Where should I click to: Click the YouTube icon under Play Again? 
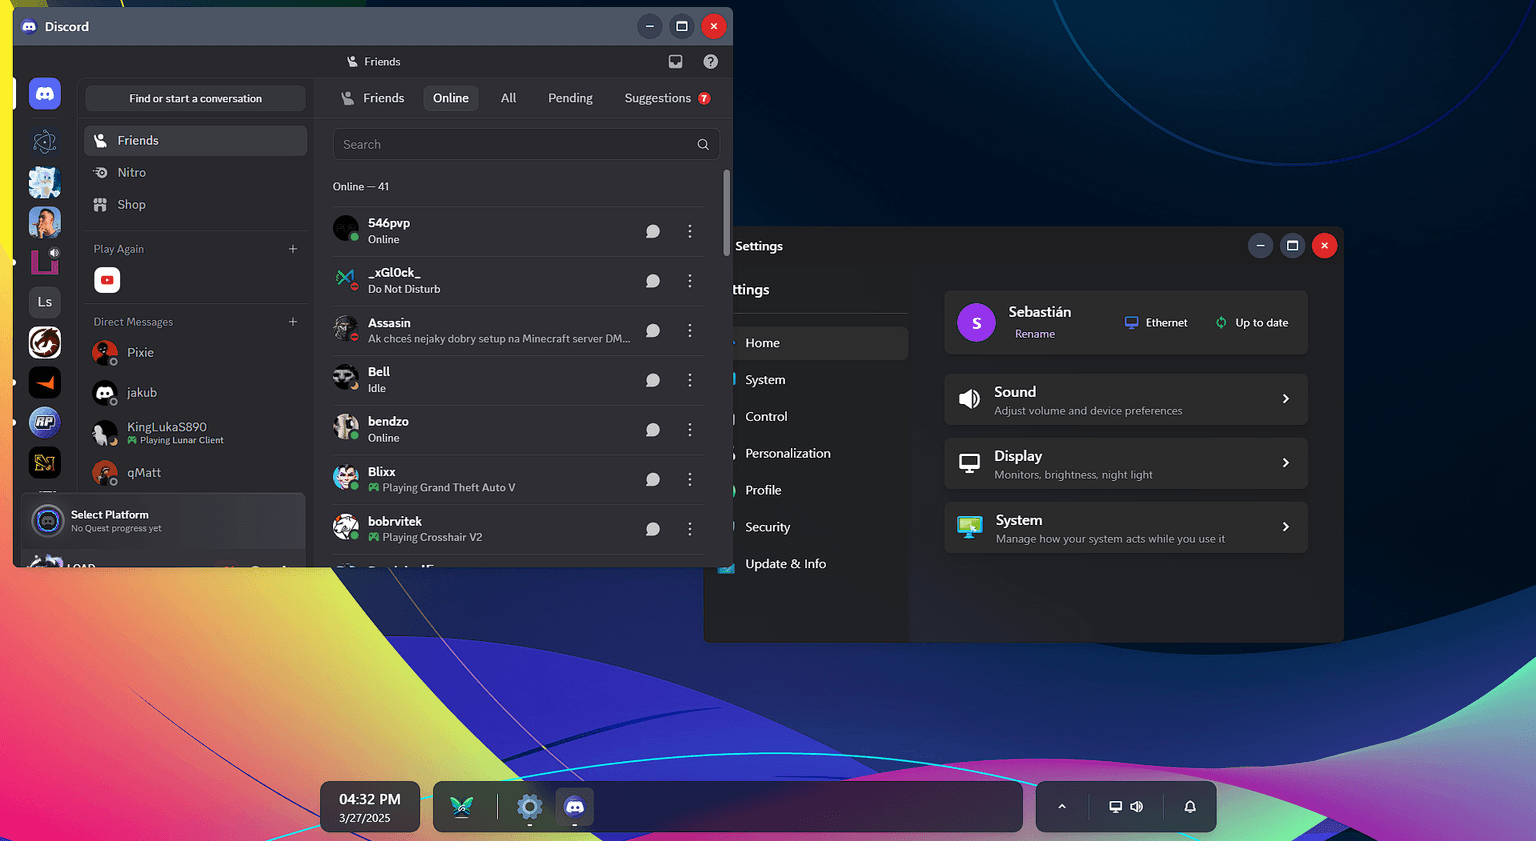(107, 280)
